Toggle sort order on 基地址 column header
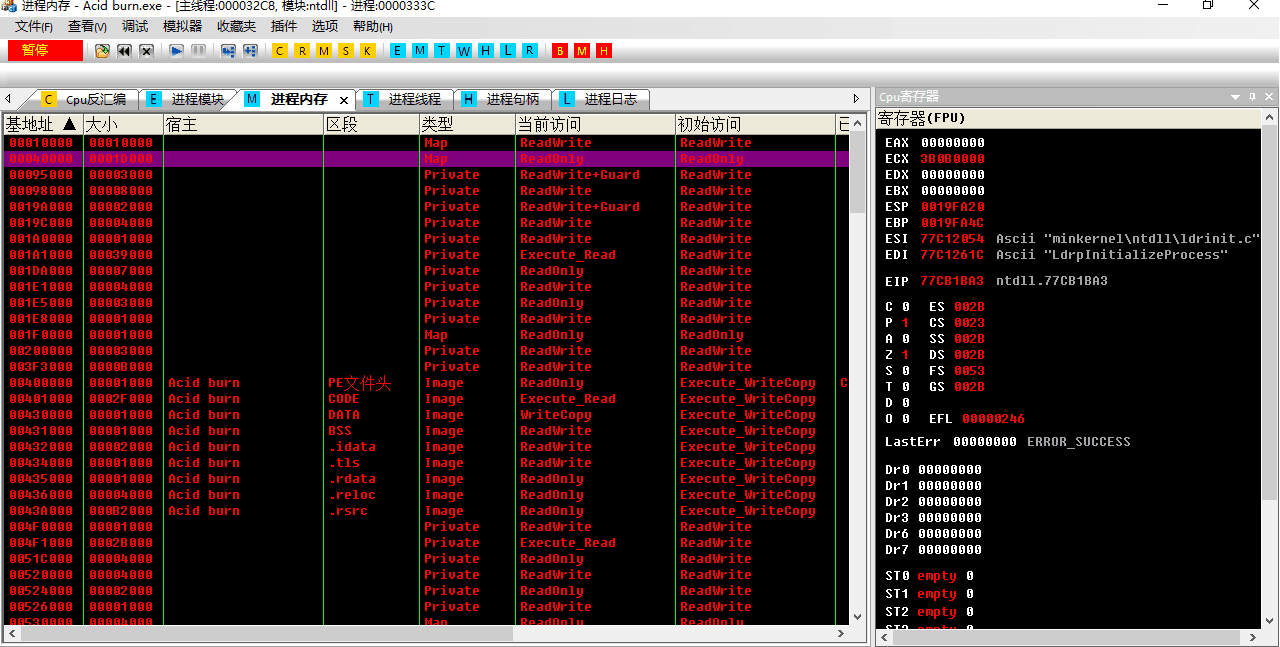 click(41, 124)
